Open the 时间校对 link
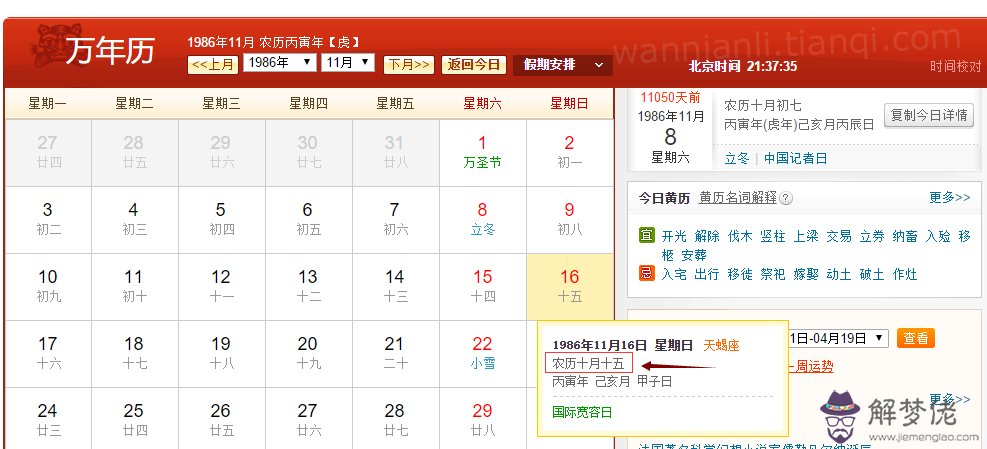Screen dimensions: 987x449 955,67
